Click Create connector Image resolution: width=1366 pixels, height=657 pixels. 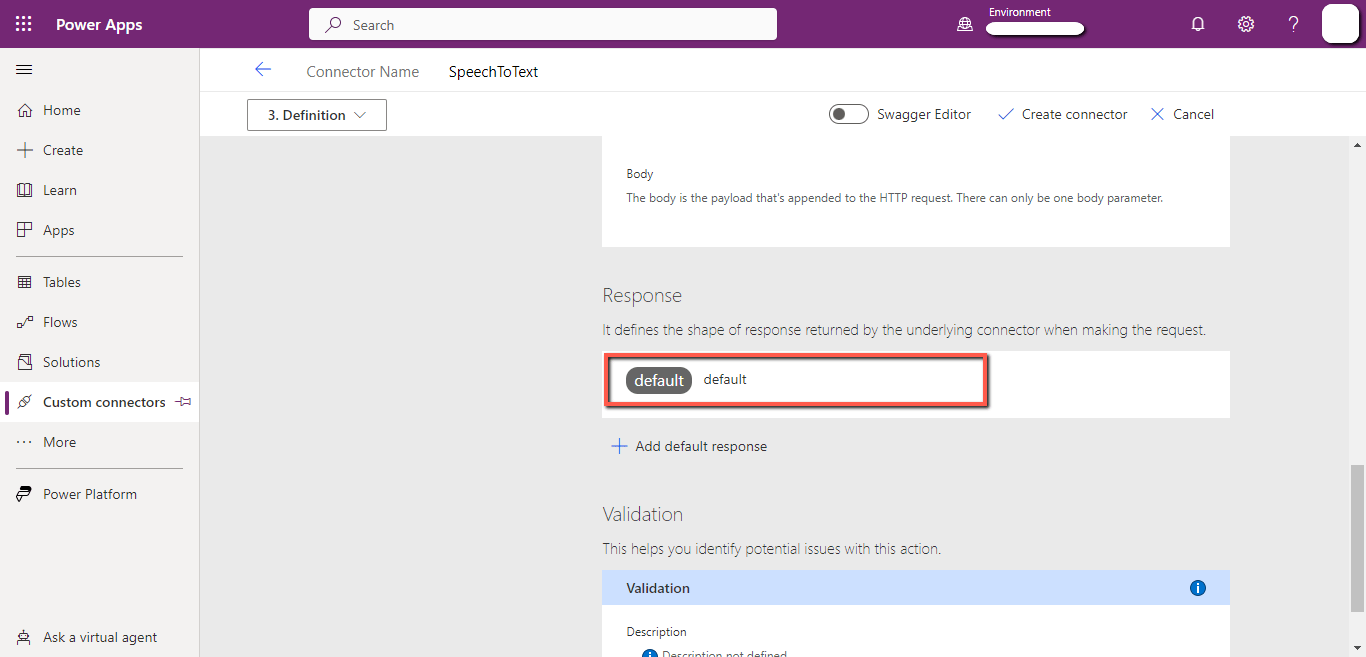(1063, 114)
